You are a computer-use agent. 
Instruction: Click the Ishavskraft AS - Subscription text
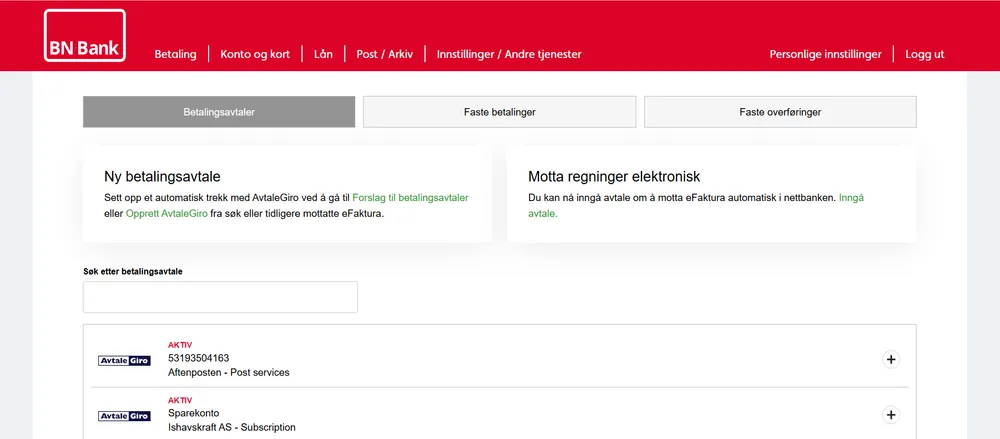coord(232,428)
